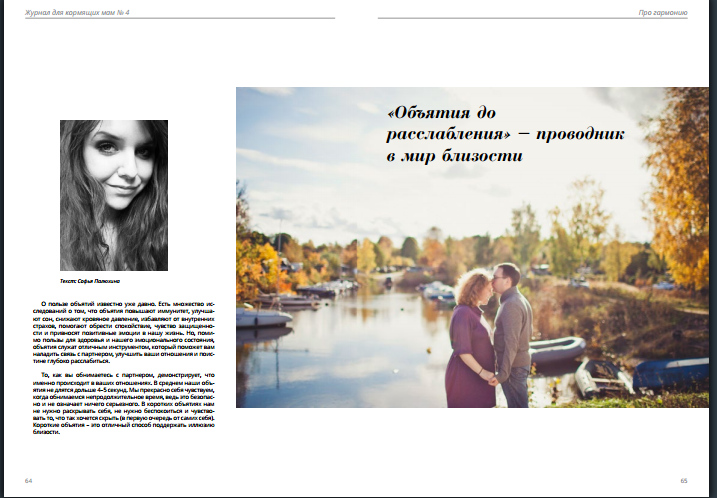This screenshot has height=498, width=717.
Task: Click the caption 'Текст: Софья Полюхина'
Action: coord(90,281)
